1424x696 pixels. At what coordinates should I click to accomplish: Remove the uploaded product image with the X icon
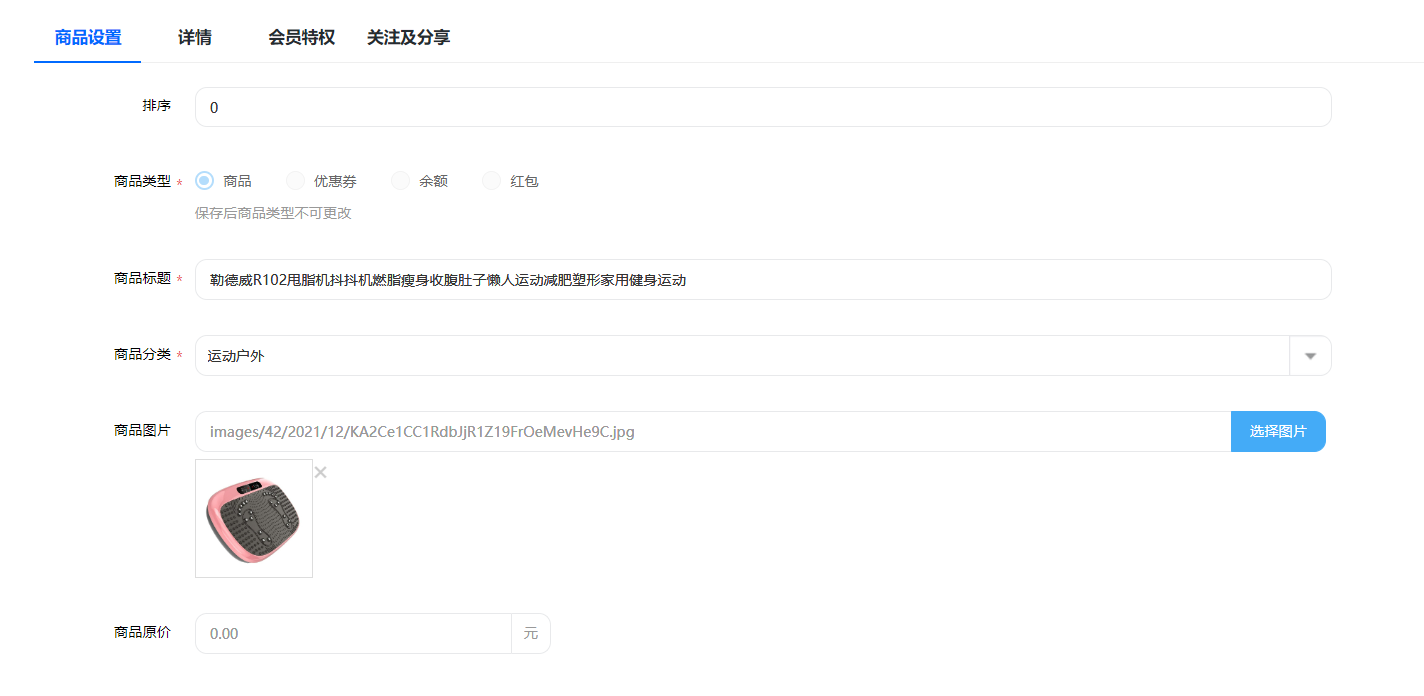[x=321, y=472]
